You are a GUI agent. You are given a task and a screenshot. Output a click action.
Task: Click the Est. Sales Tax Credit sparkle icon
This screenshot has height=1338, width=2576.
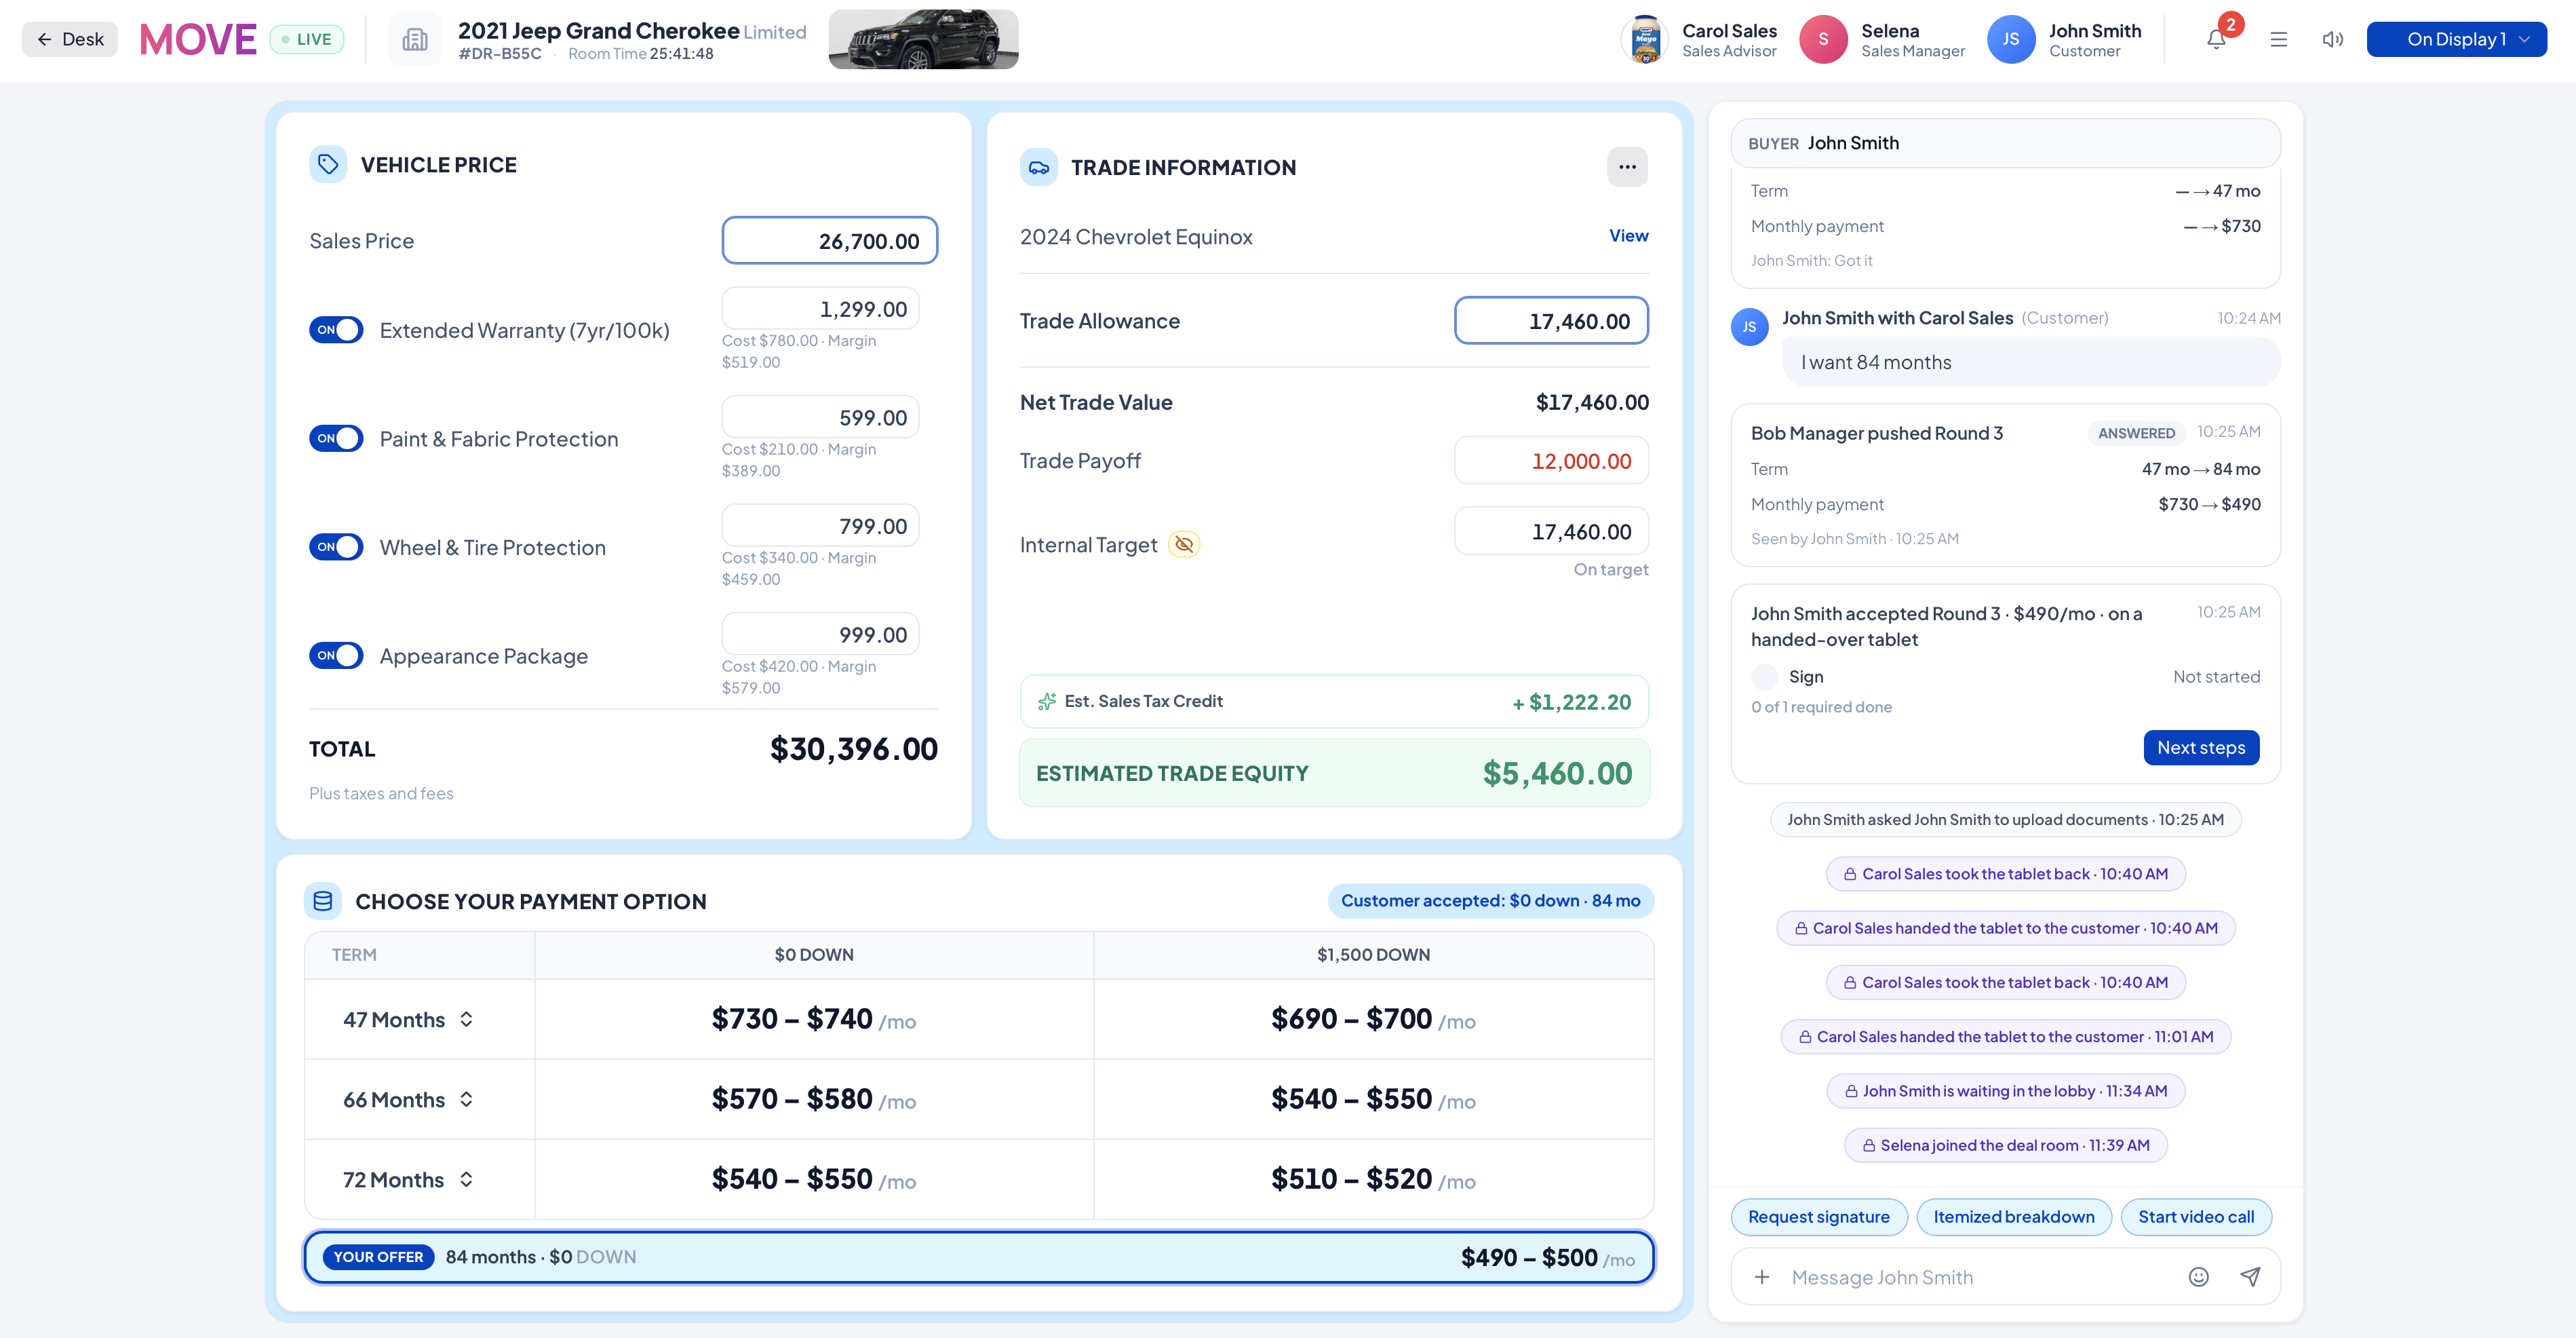(x=1046, y=702)
